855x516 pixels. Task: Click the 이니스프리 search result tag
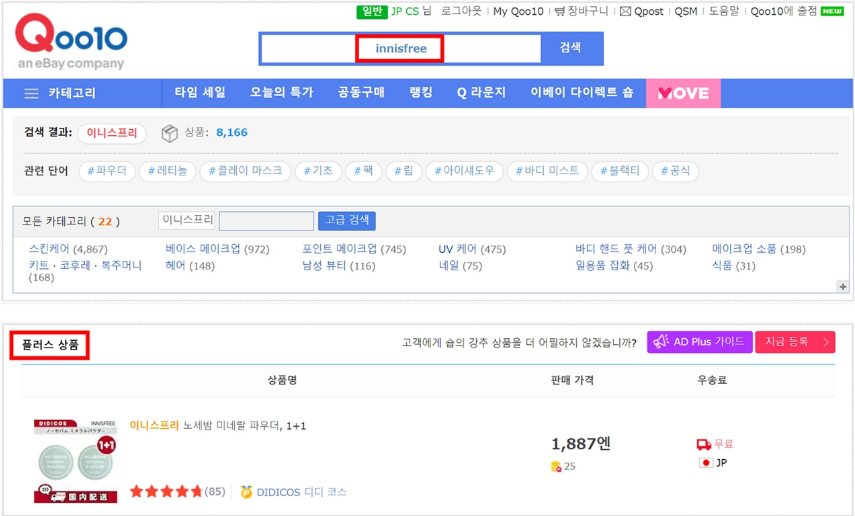(112, 133)
